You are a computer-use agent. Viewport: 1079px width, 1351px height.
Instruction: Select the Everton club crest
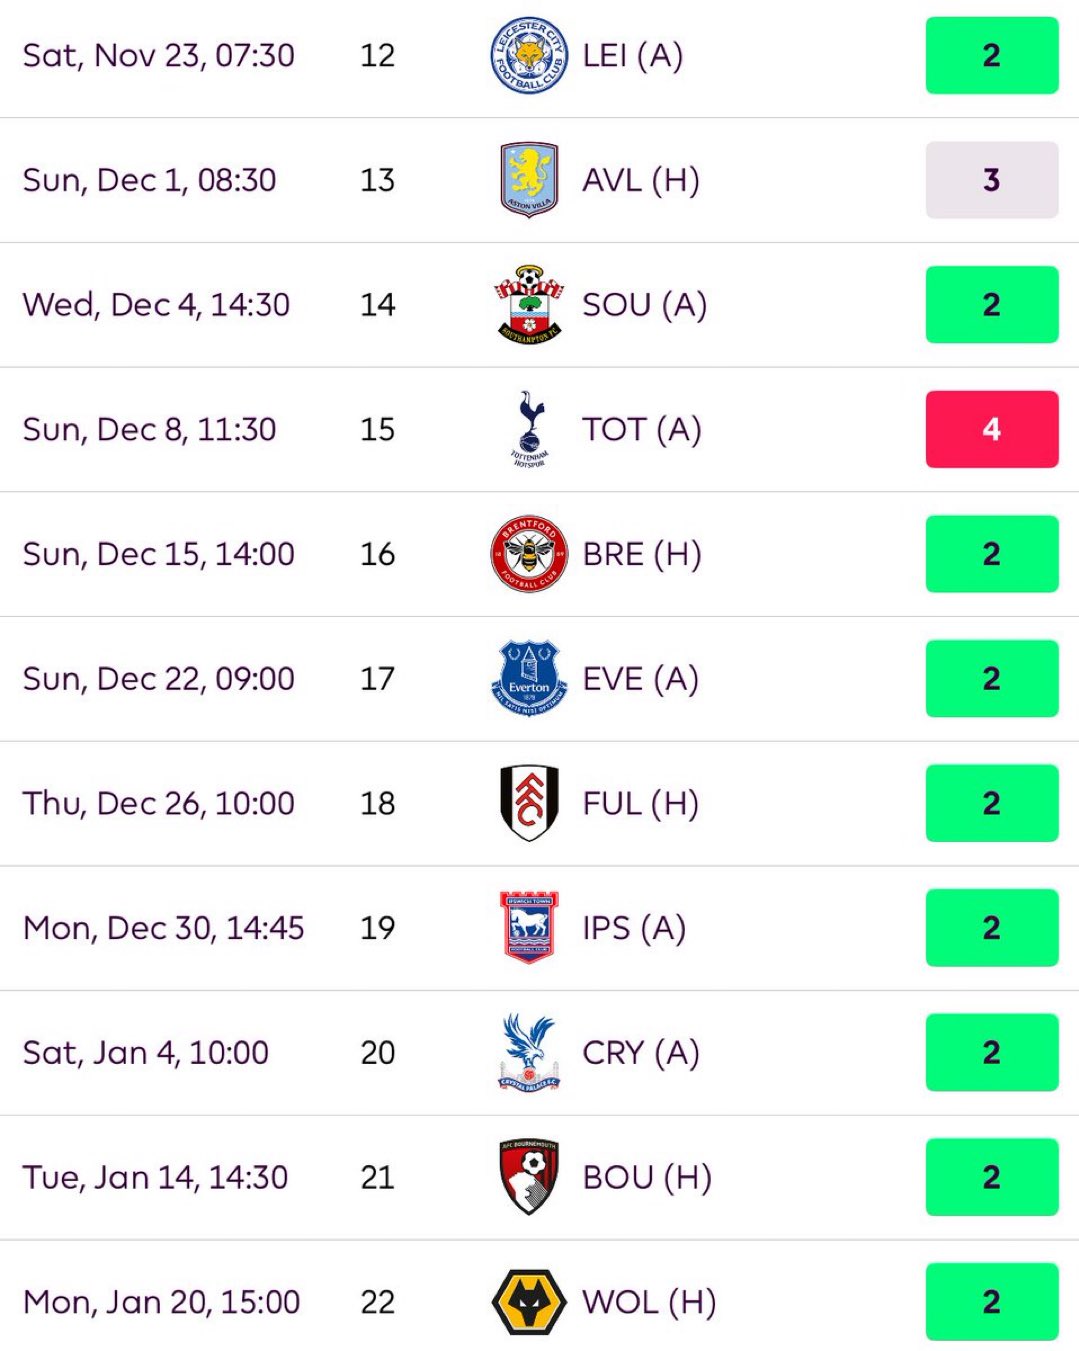click(529, 678)
